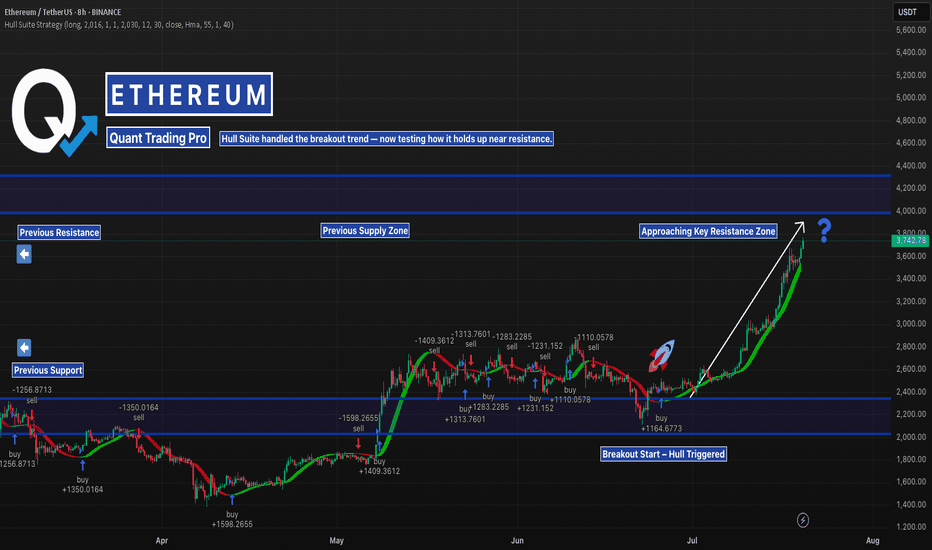Screen dimensions: 932x550
Task: Click the -1409.3612 sell trade label
Action: pos(434,345)
